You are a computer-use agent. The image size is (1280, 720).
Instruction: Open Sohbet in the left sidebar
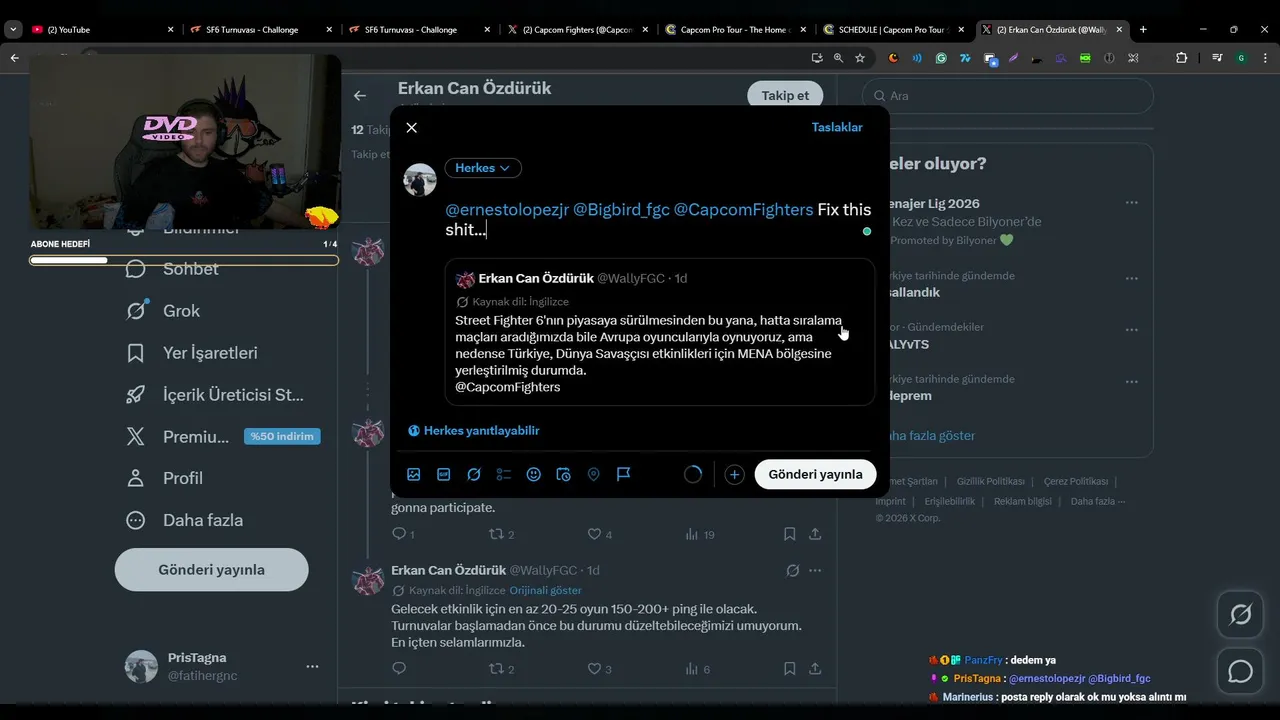[x=171, y=269]
